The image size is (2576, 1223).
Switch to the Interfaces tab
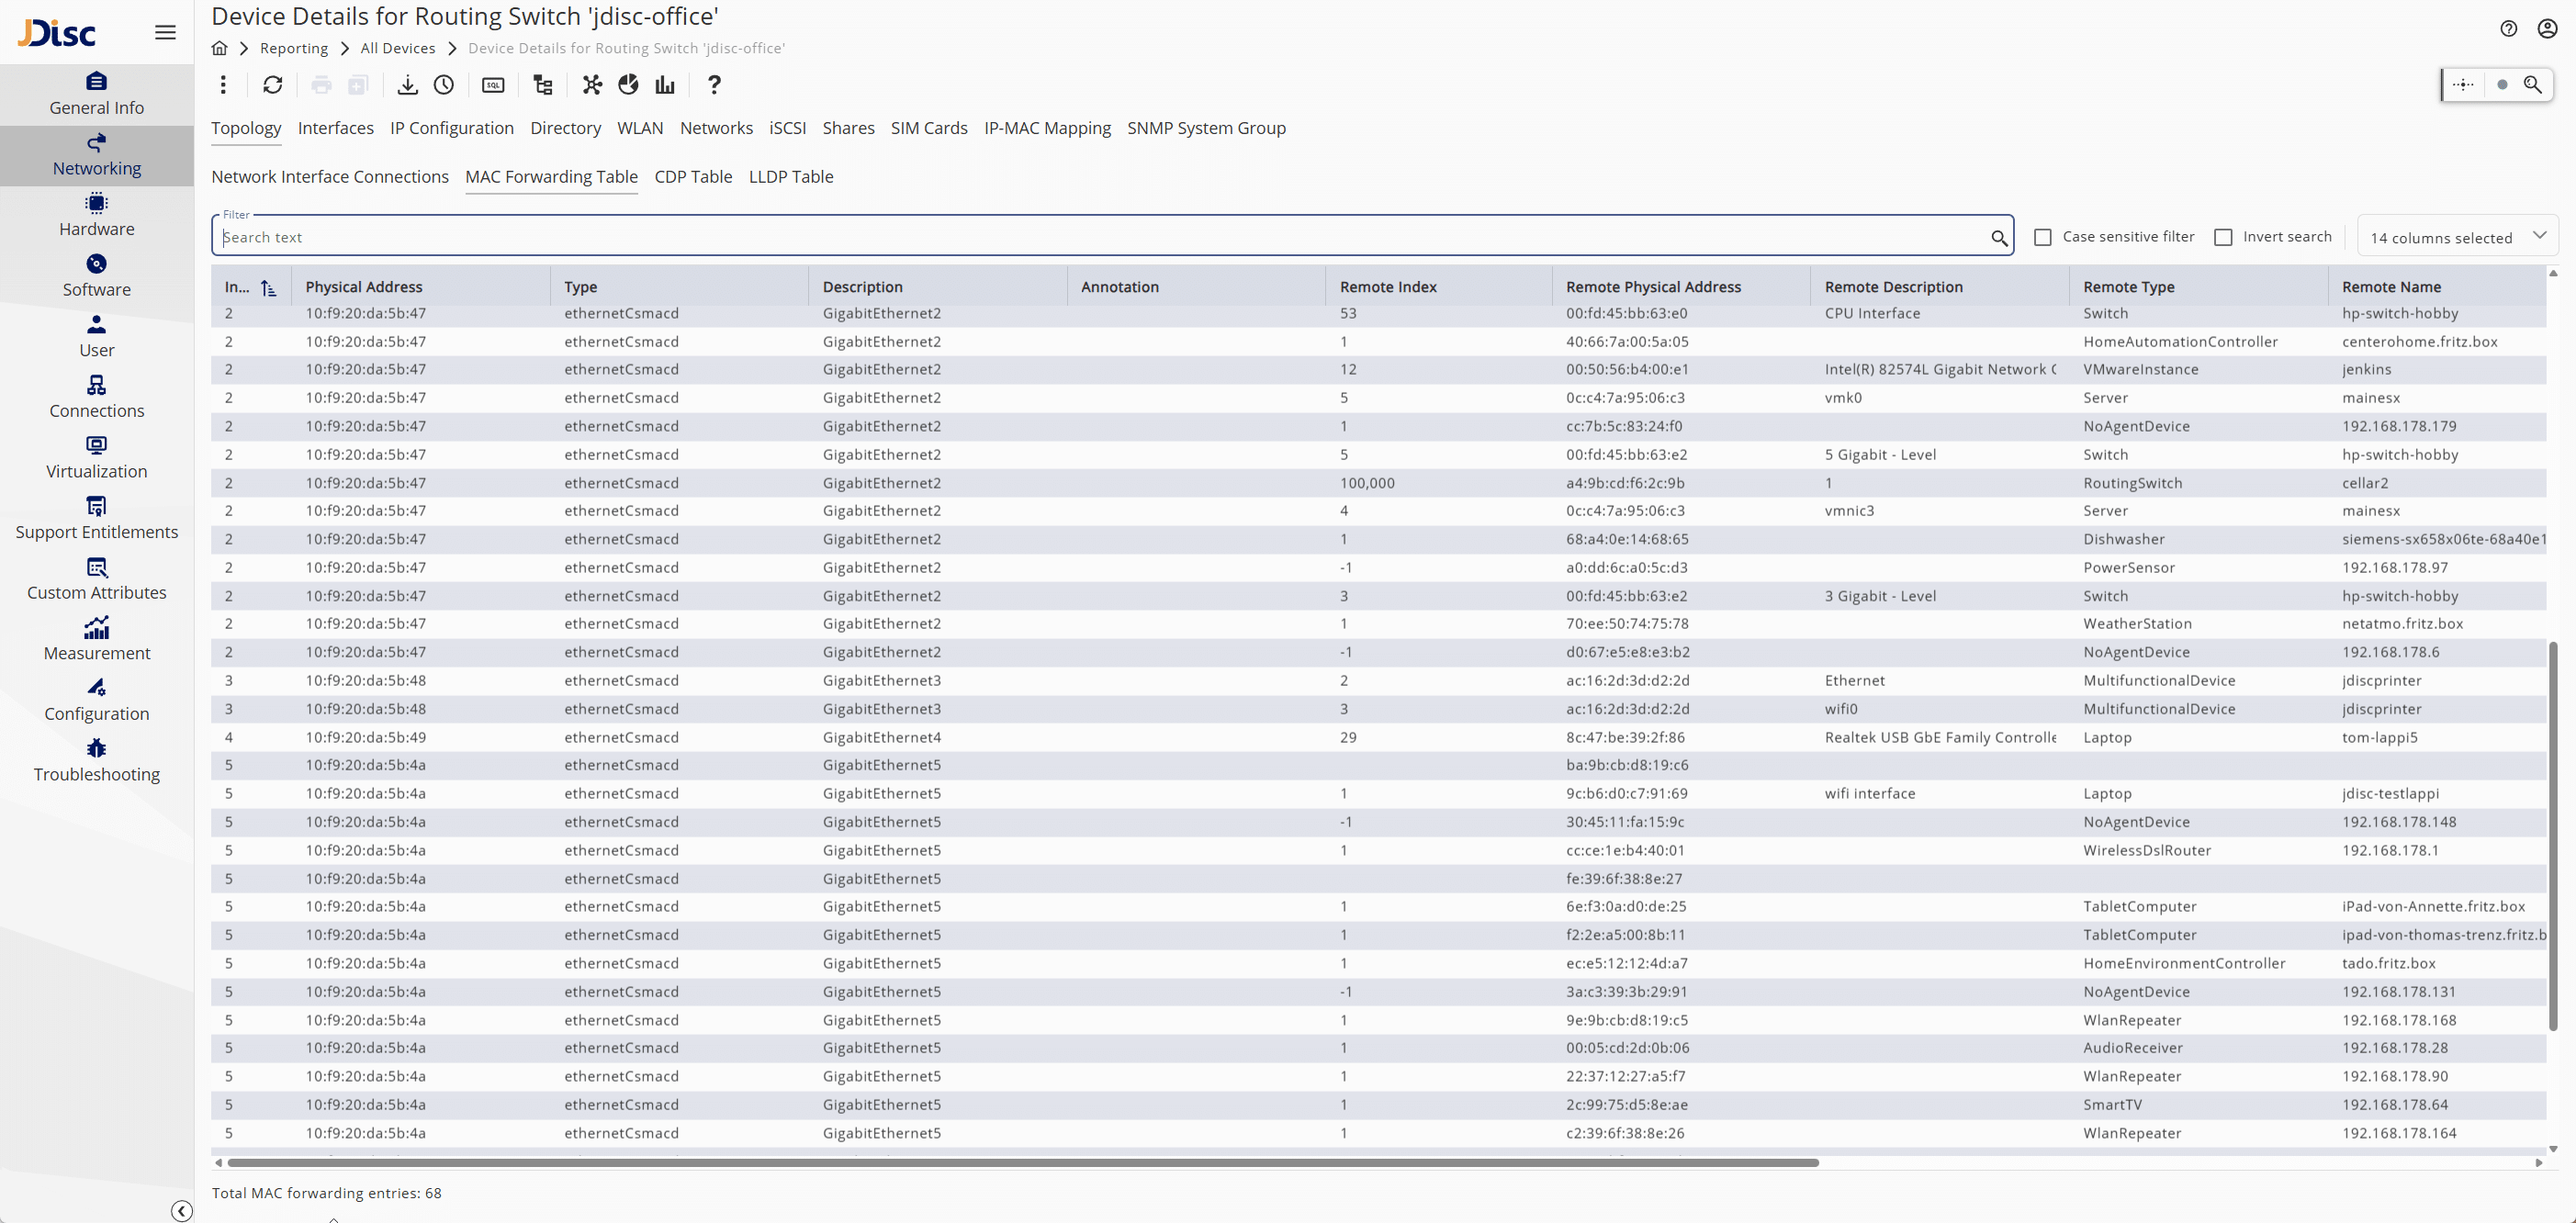[335, 128]
